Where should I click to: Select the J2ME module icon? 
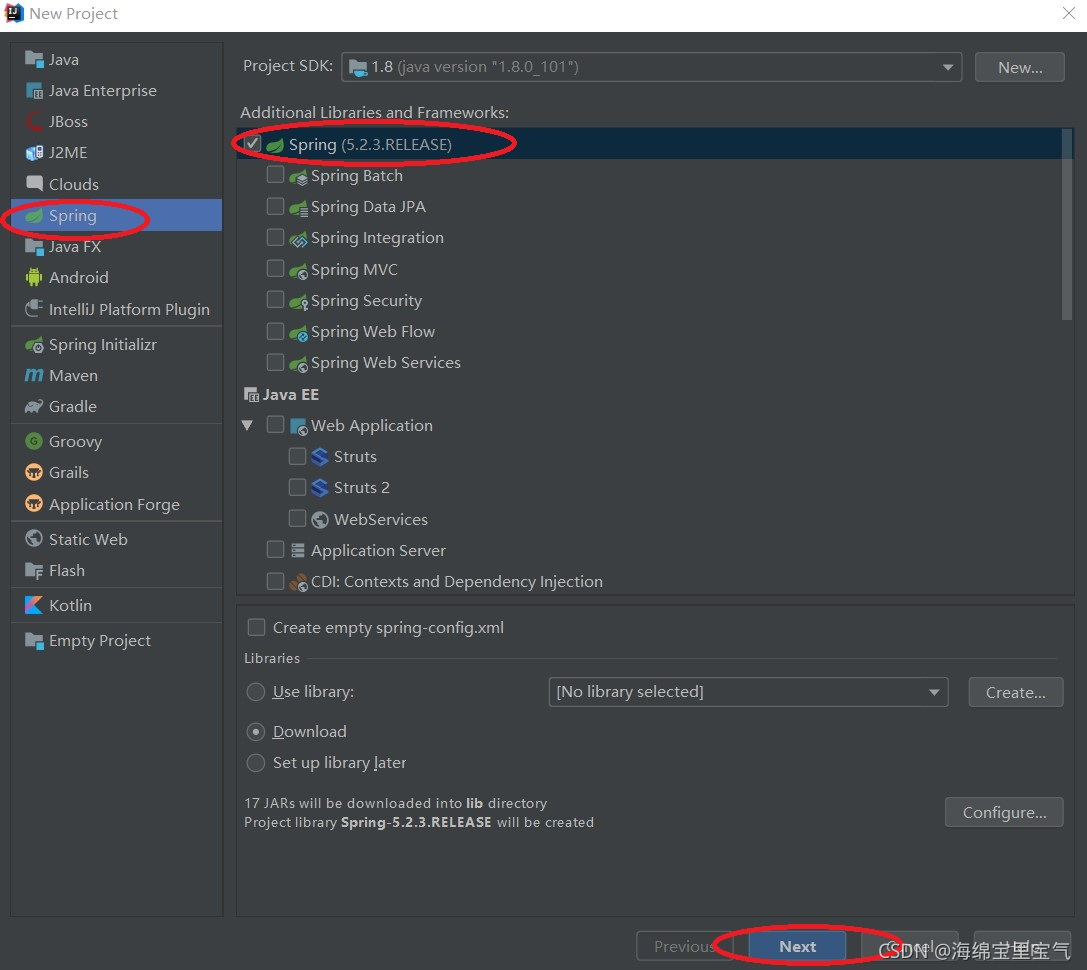[34, 153]
